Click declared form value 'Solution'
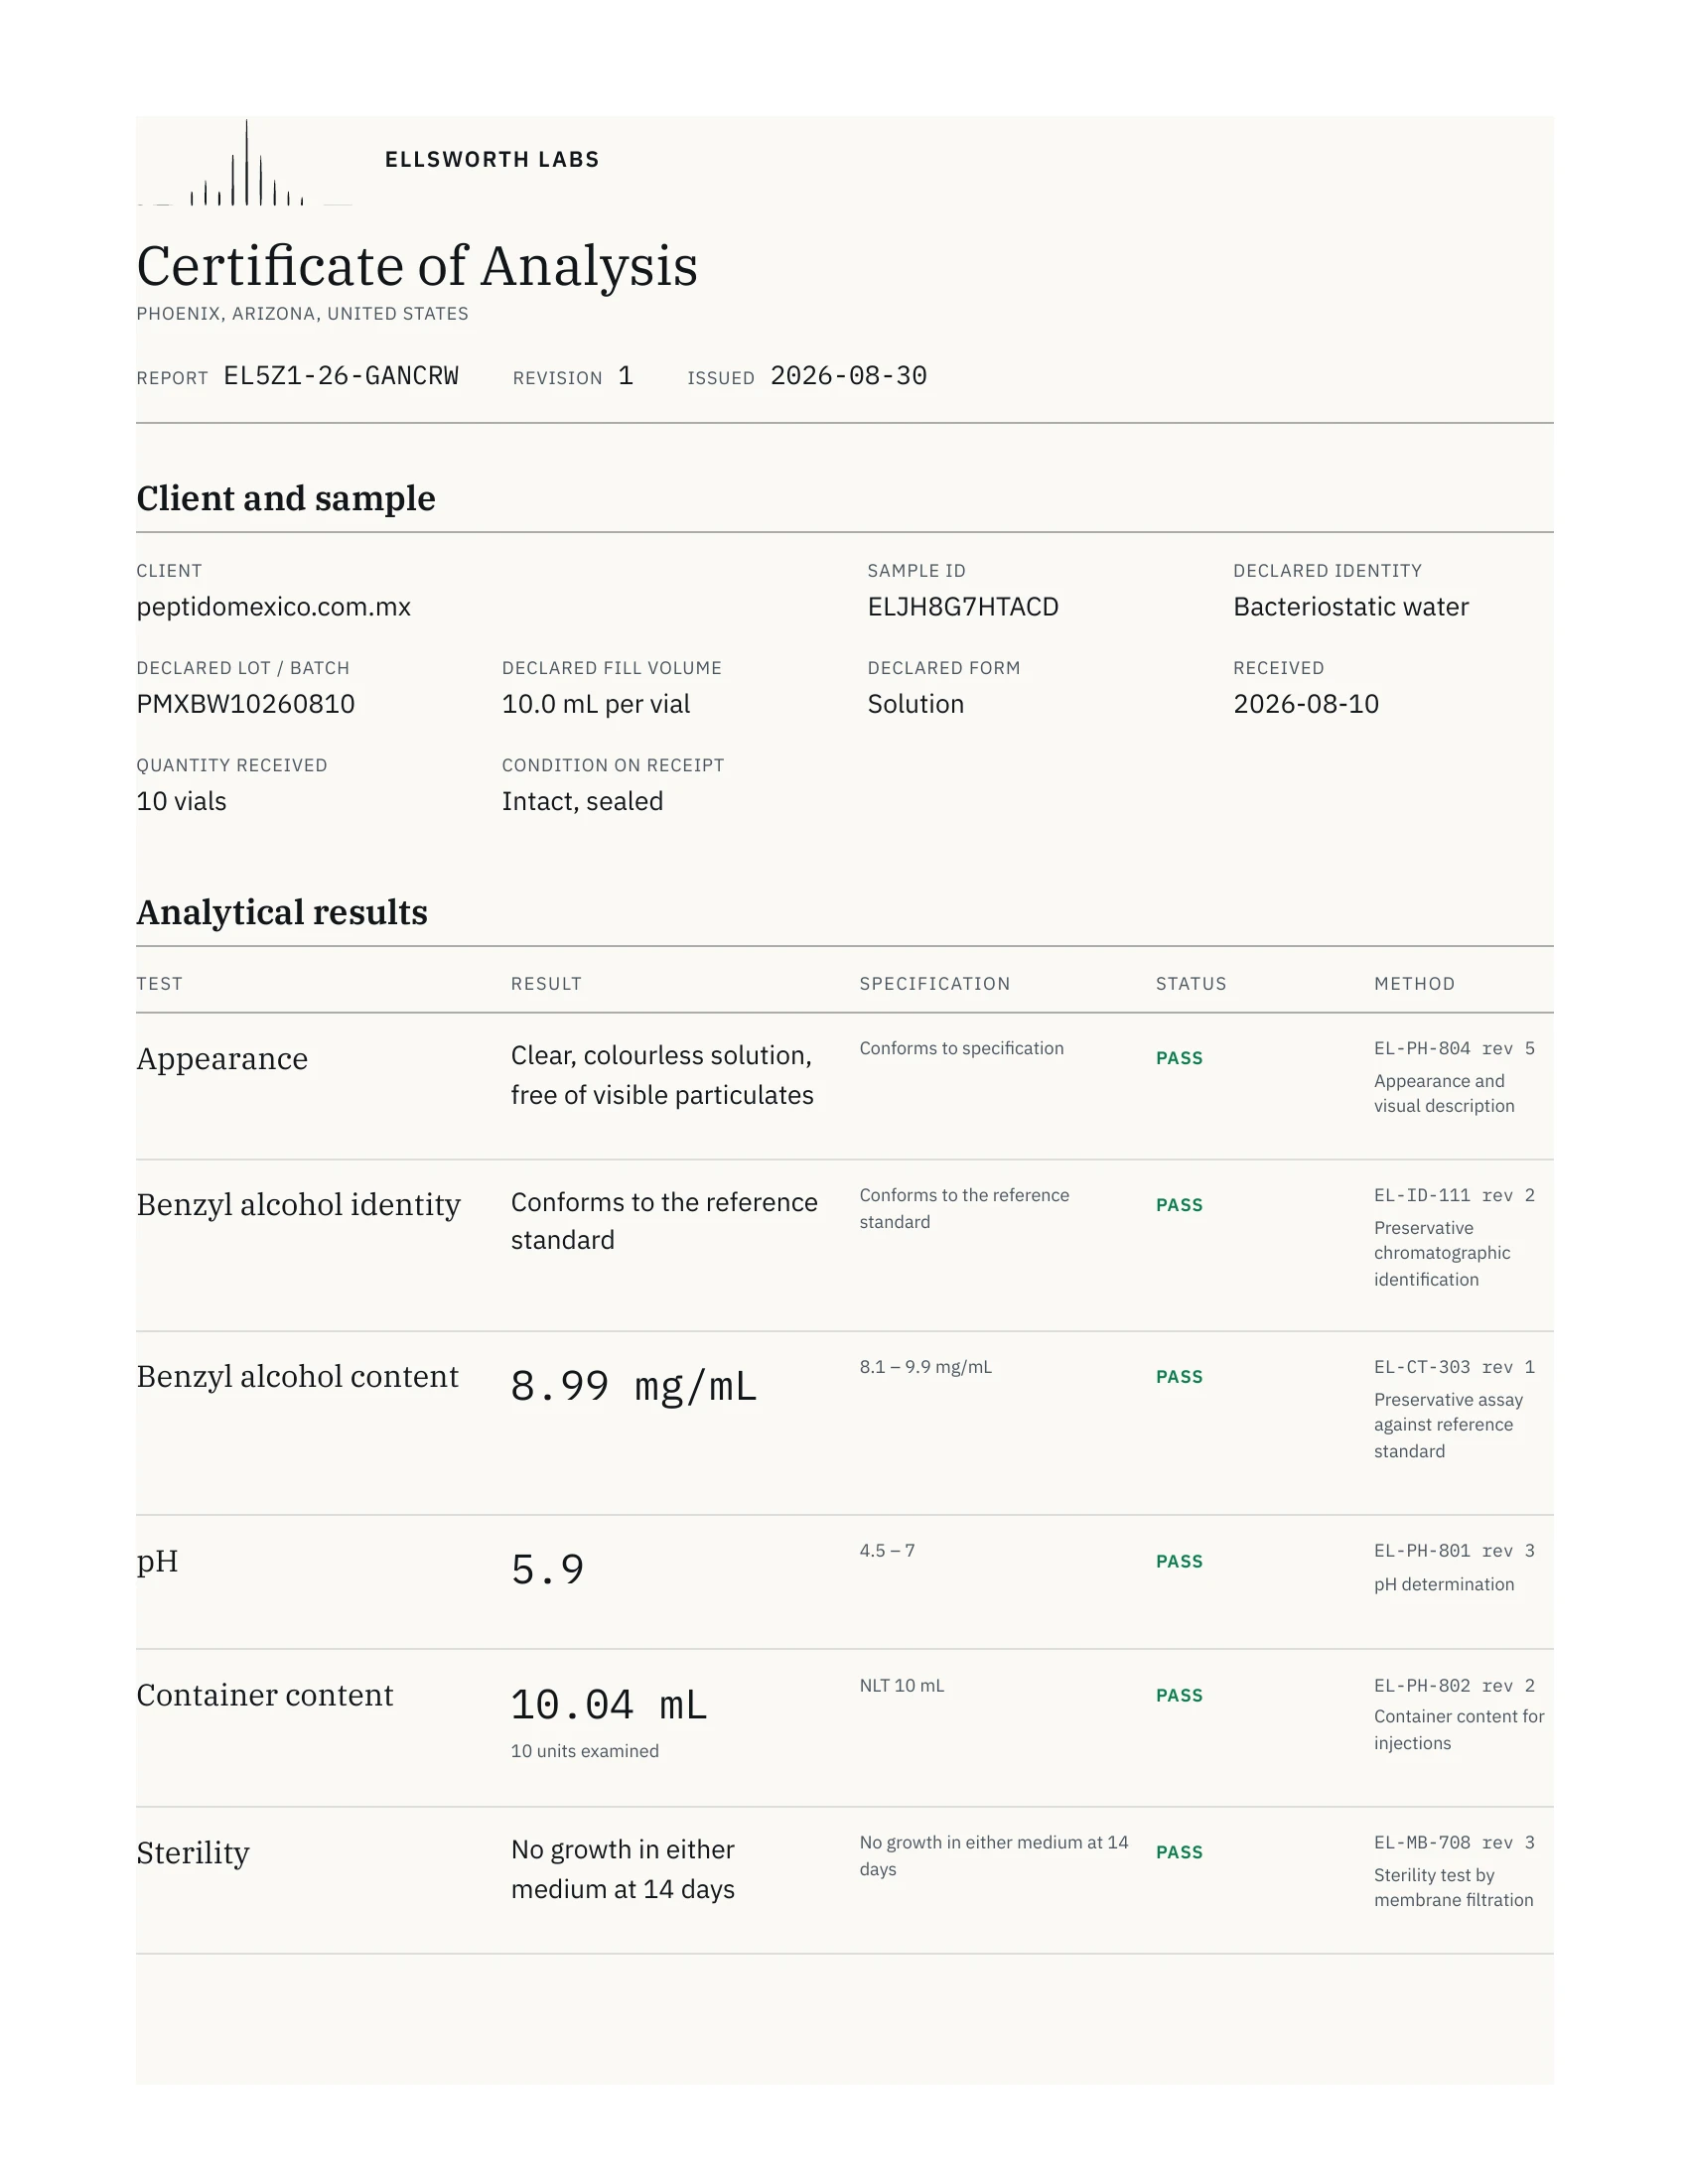 916,704
